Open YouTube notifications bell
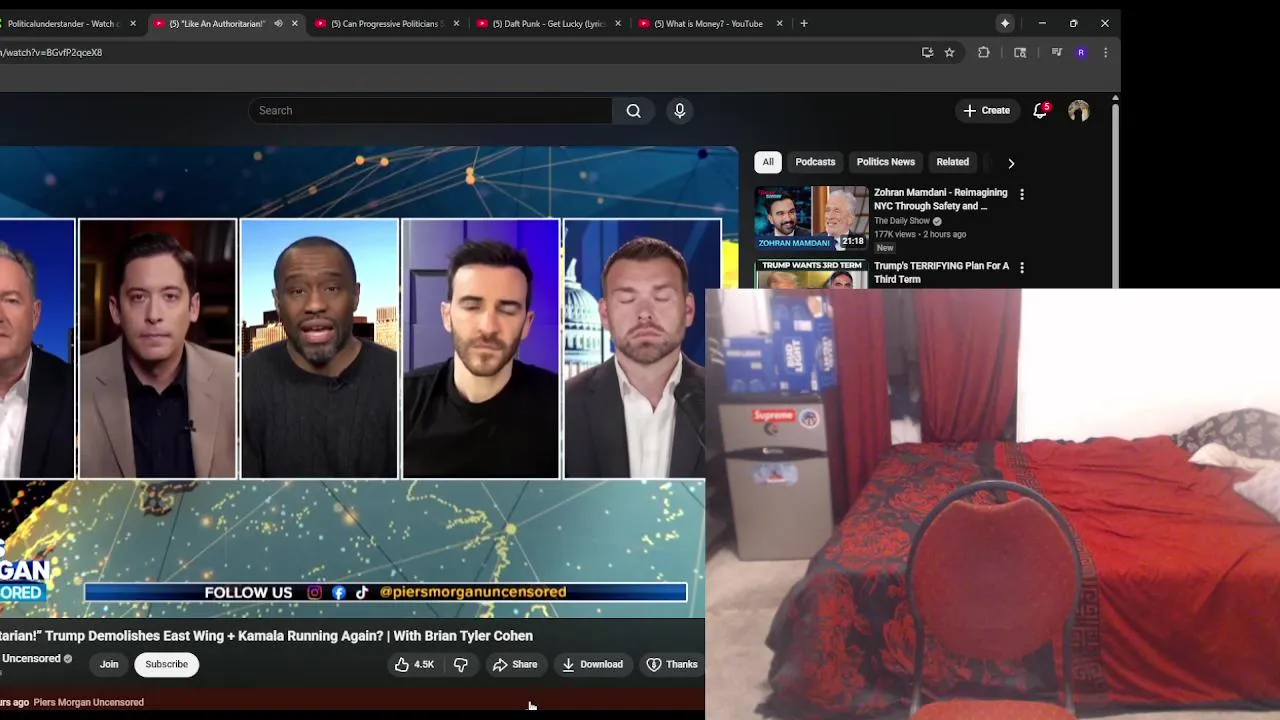This screenshot has width=1280, height=720. (x=1040, y=111)
